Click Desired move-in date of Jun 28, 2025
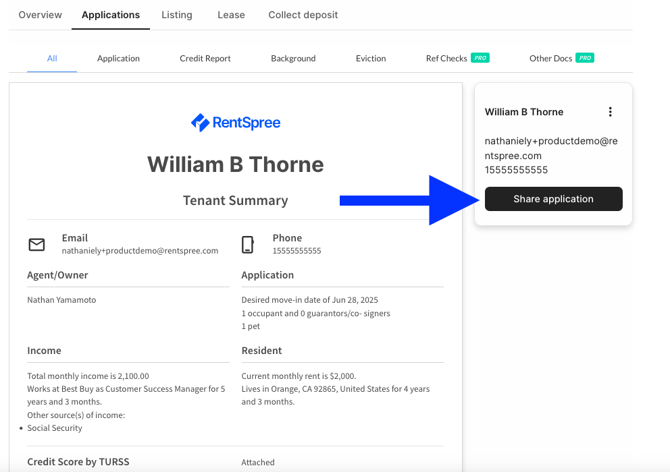 pos(310,300)
